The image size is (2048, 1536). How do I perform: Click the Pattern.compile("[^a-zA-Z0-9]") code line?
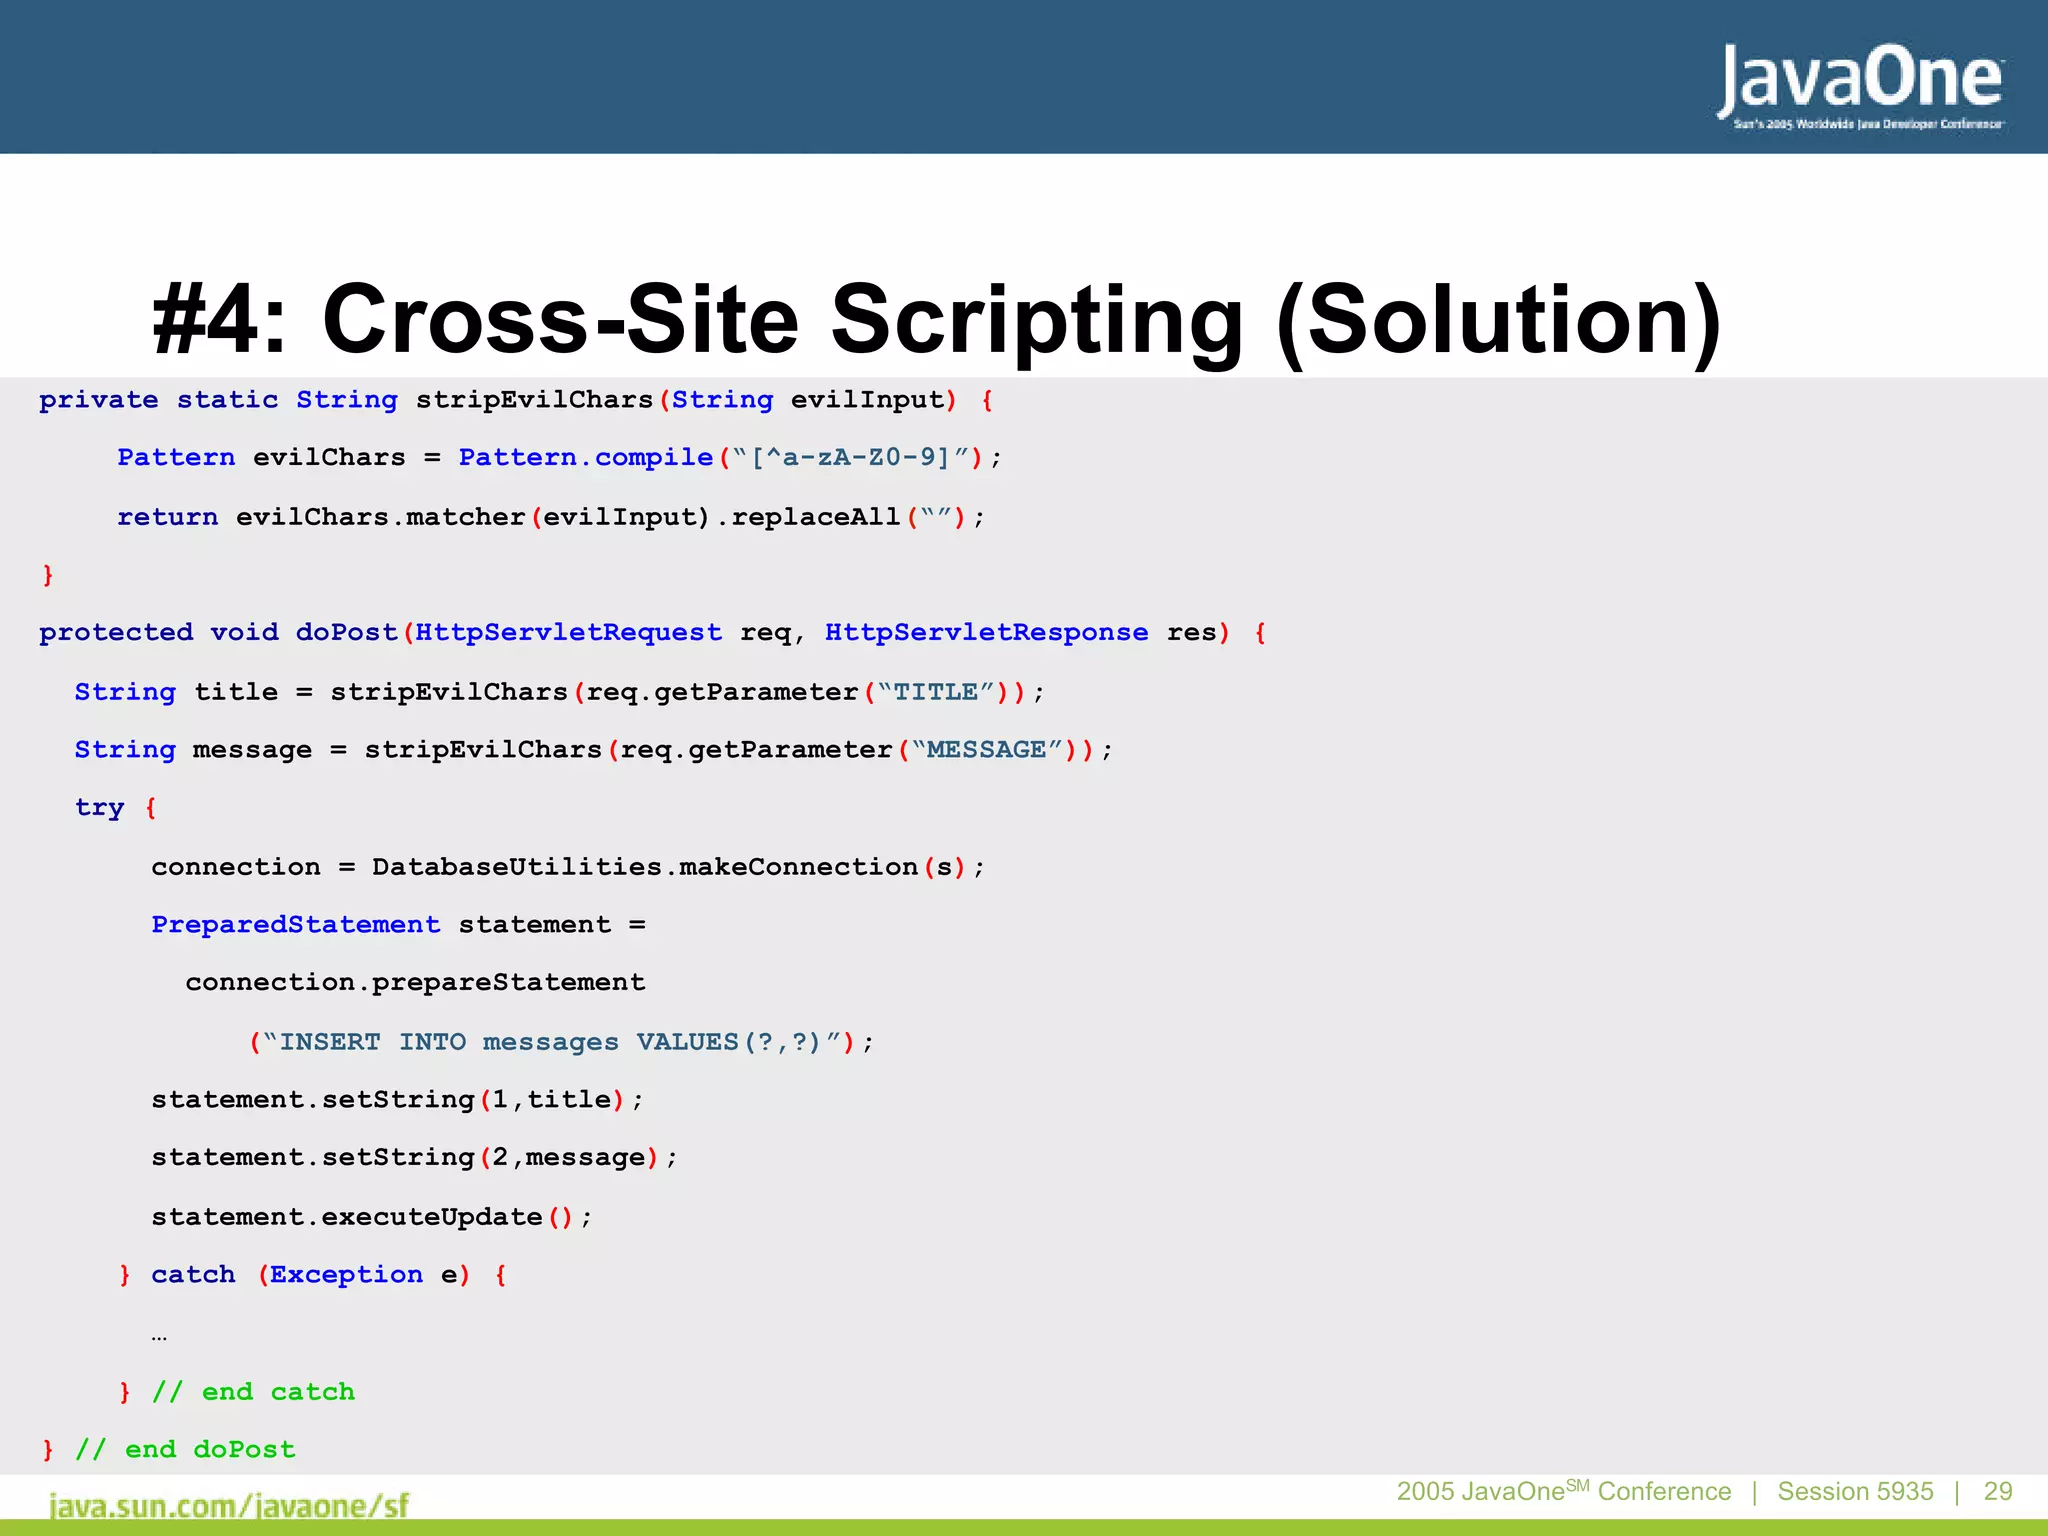tap(560, 458)
